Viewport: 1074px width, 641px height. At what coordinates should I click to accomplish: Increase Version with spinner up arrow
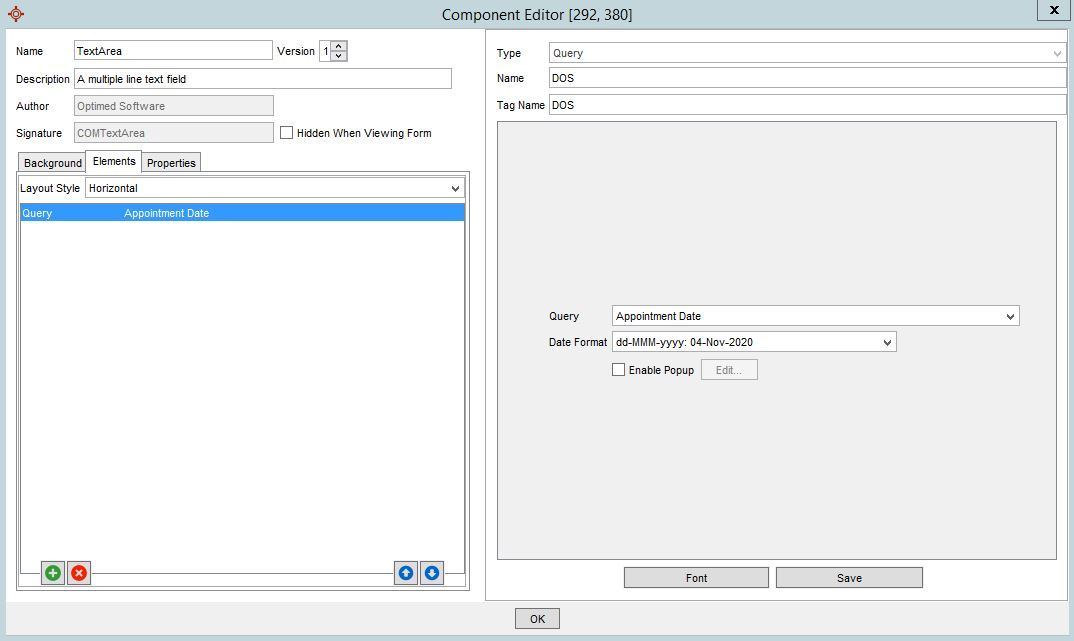click(x=338, y=46)
